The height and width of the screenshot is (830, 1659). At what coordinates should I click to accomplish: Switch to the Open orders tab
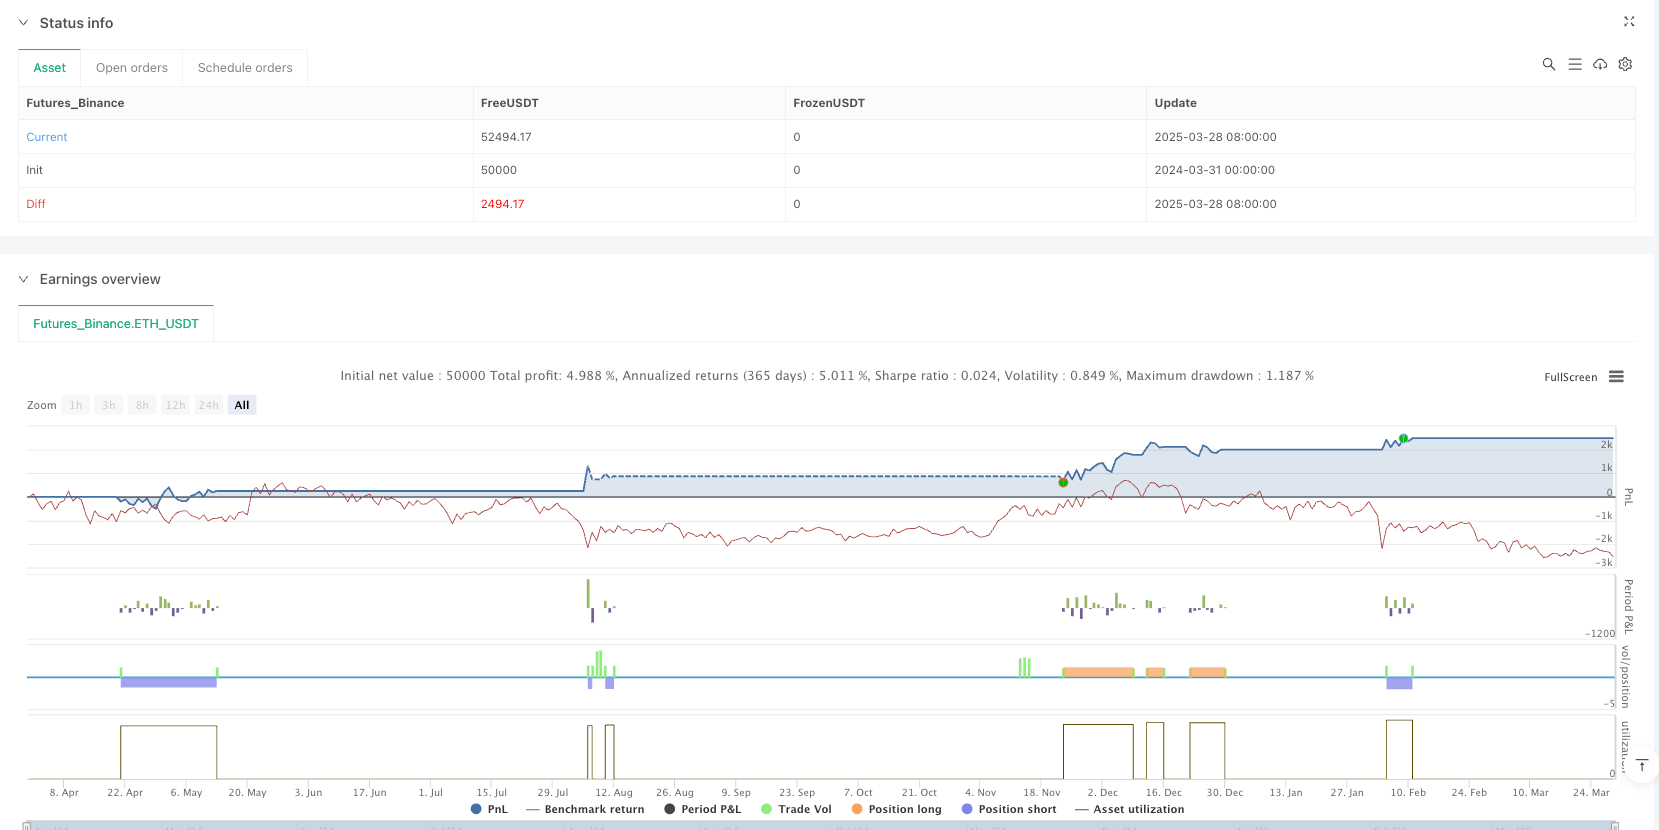[x=131, y=68]
